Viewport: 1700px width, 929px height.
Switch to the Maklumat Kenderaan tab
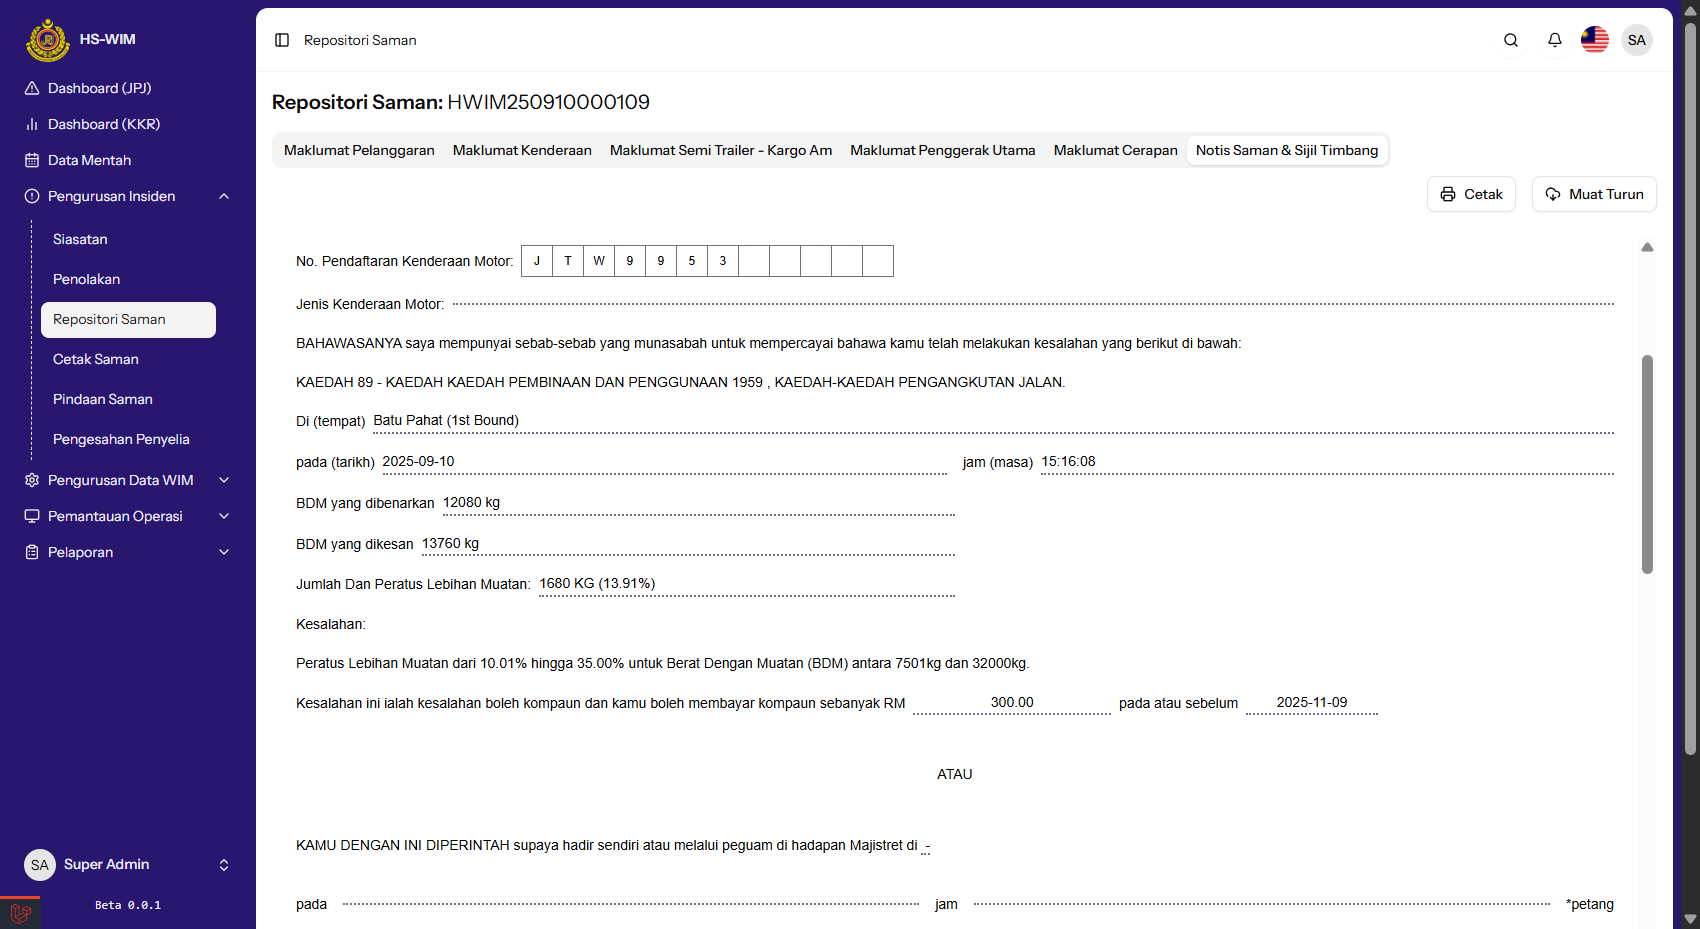coord(522,150)
